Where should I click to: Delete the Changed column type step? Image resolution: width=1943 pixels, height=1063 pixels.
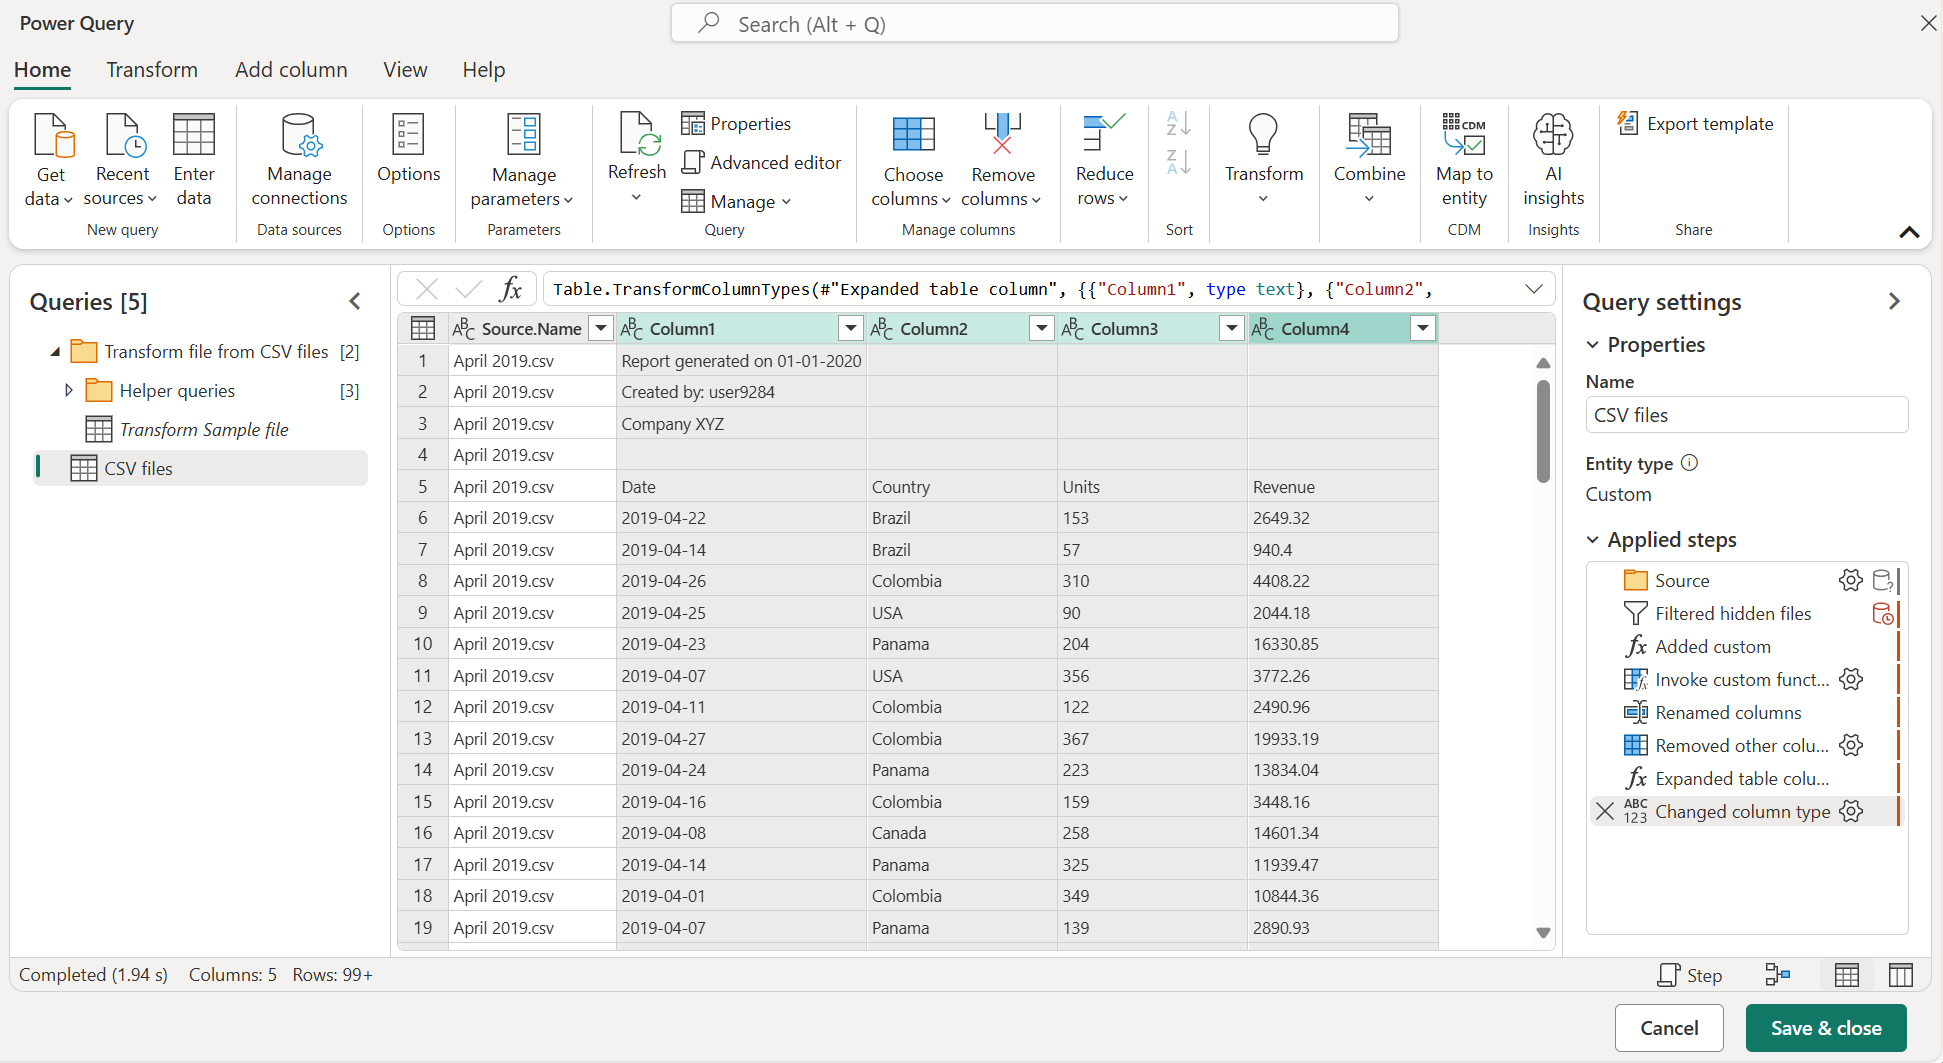click(1605, 811)
